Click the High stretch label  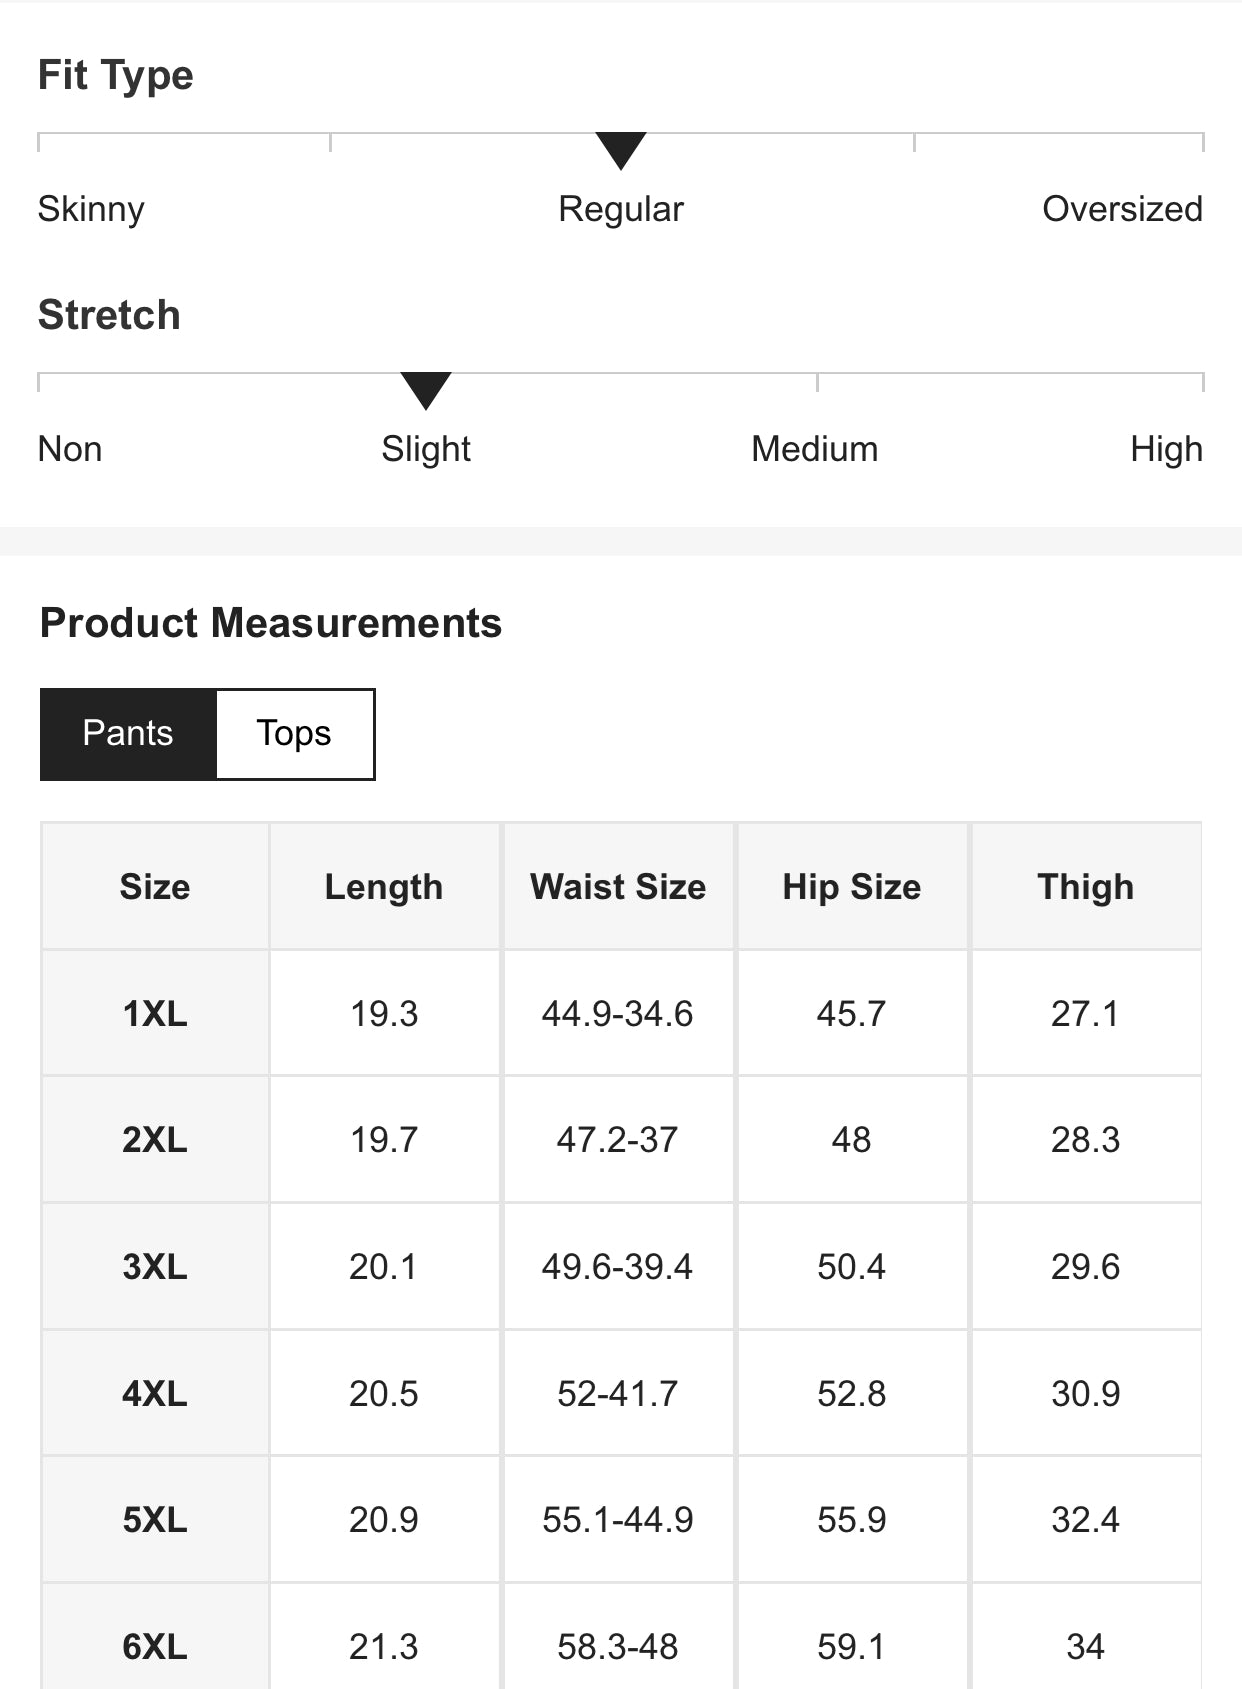point(1166,449)
